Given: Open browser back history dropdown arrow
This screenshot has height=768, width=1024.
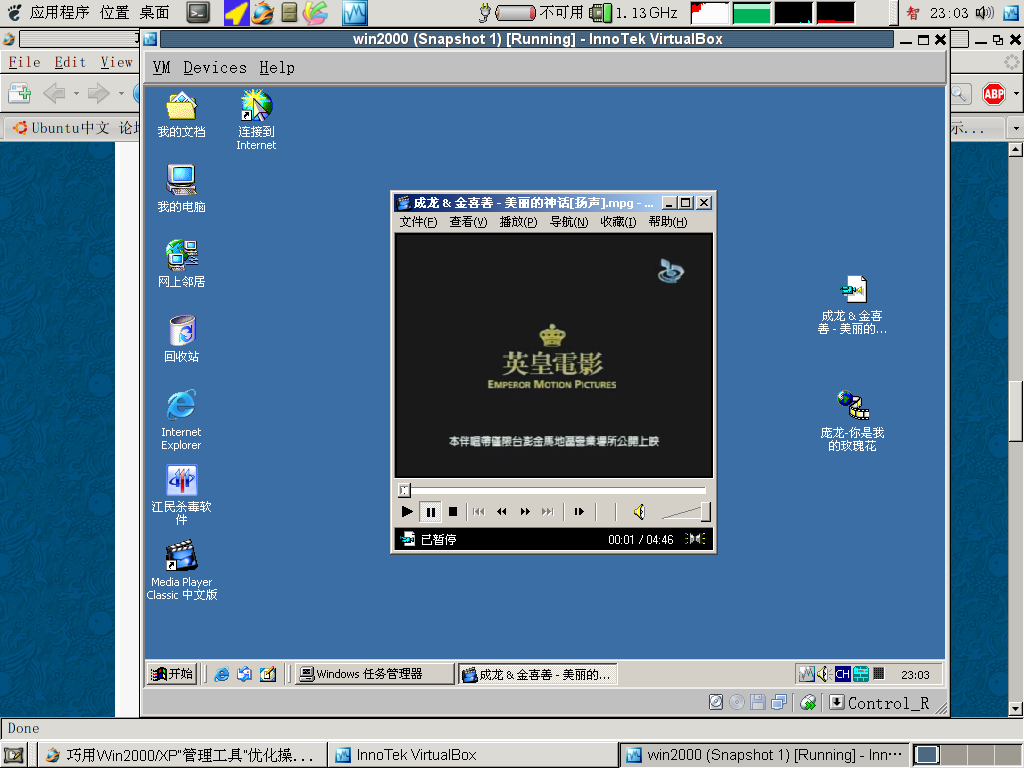Looking at the screenshot, I should [76, 93].
